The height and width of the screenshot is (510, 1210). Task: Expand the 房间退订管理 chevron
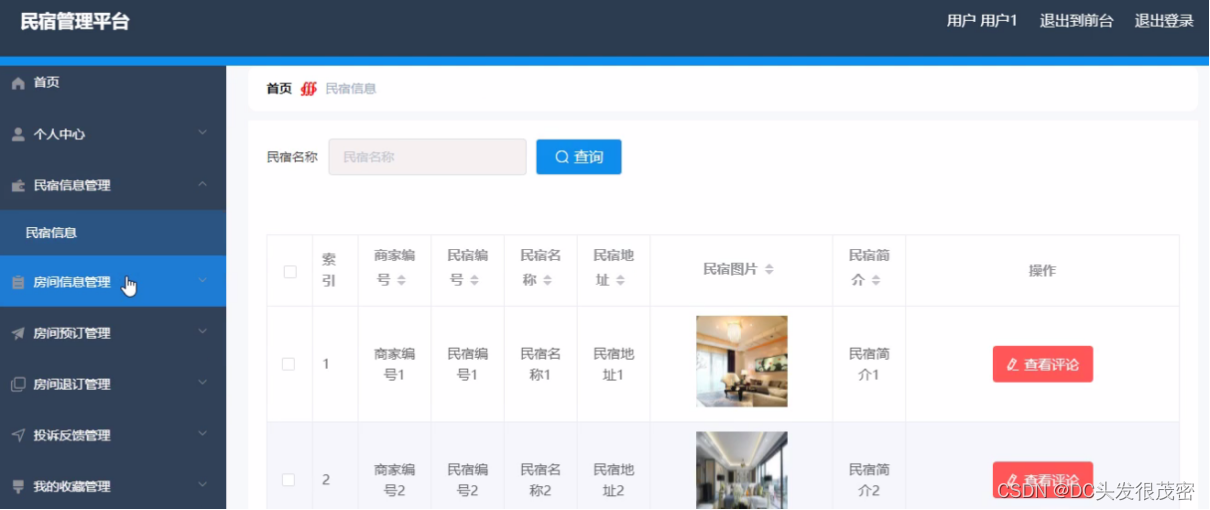203,382
